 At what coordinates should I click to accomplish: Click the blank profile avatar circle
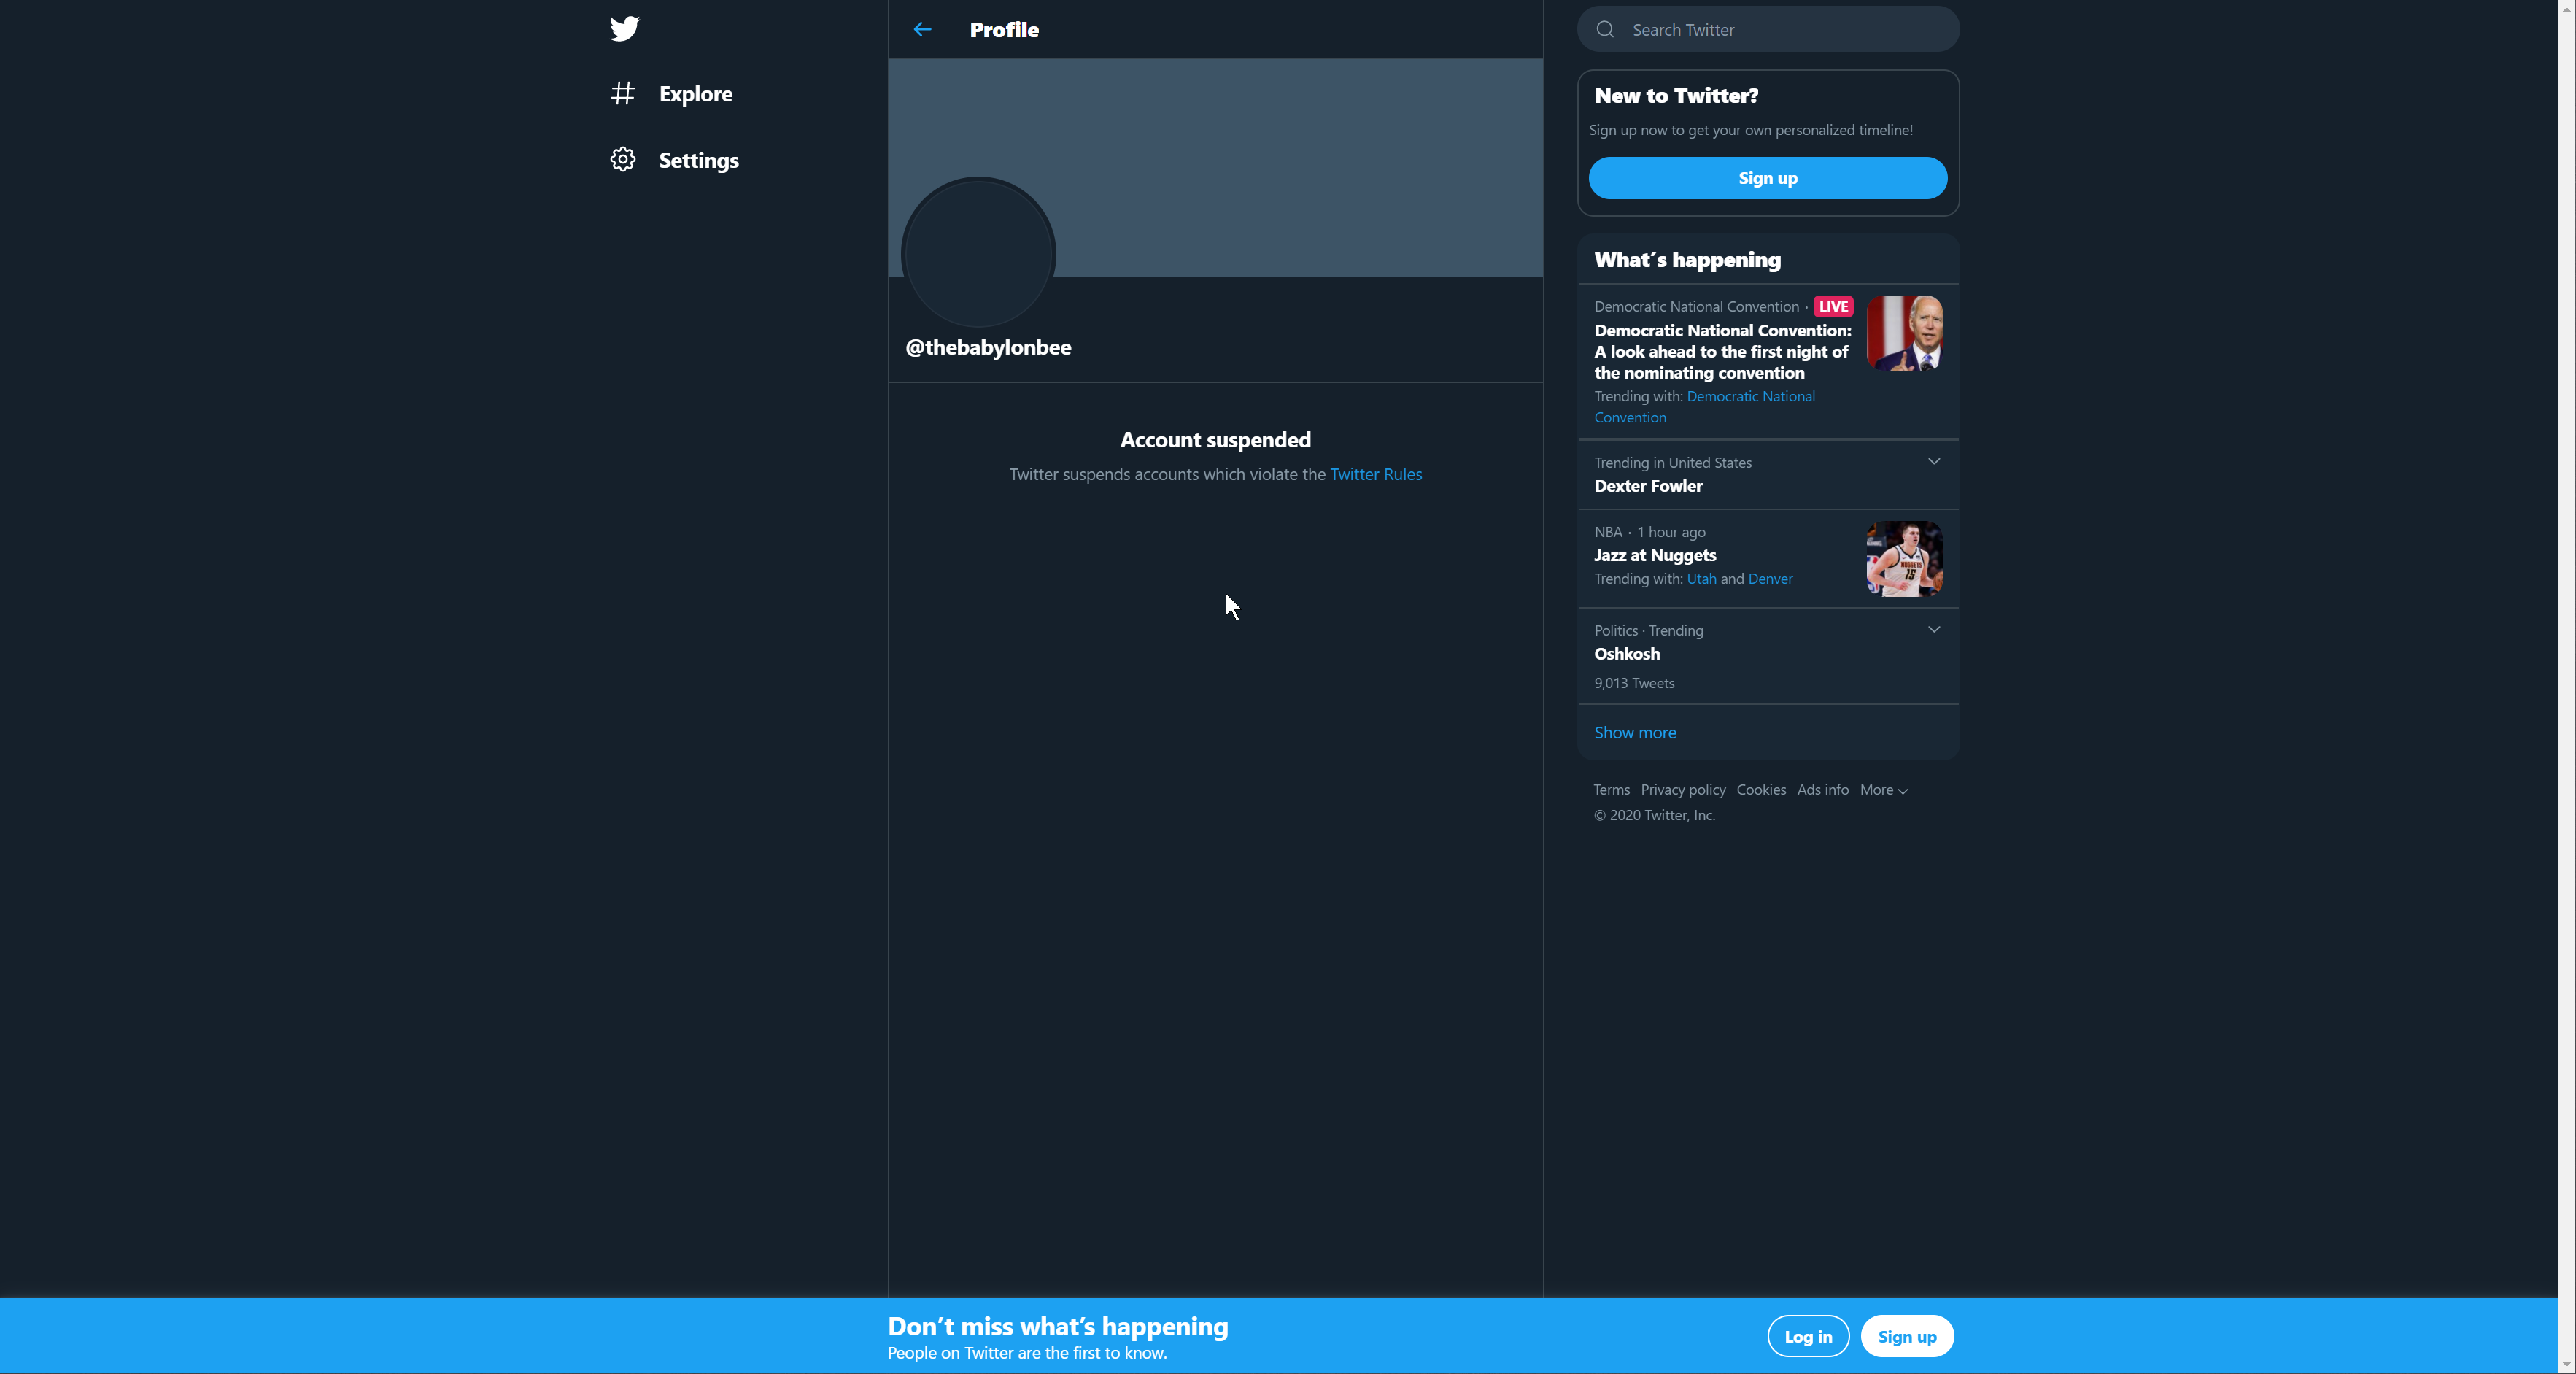click(978, 253)
